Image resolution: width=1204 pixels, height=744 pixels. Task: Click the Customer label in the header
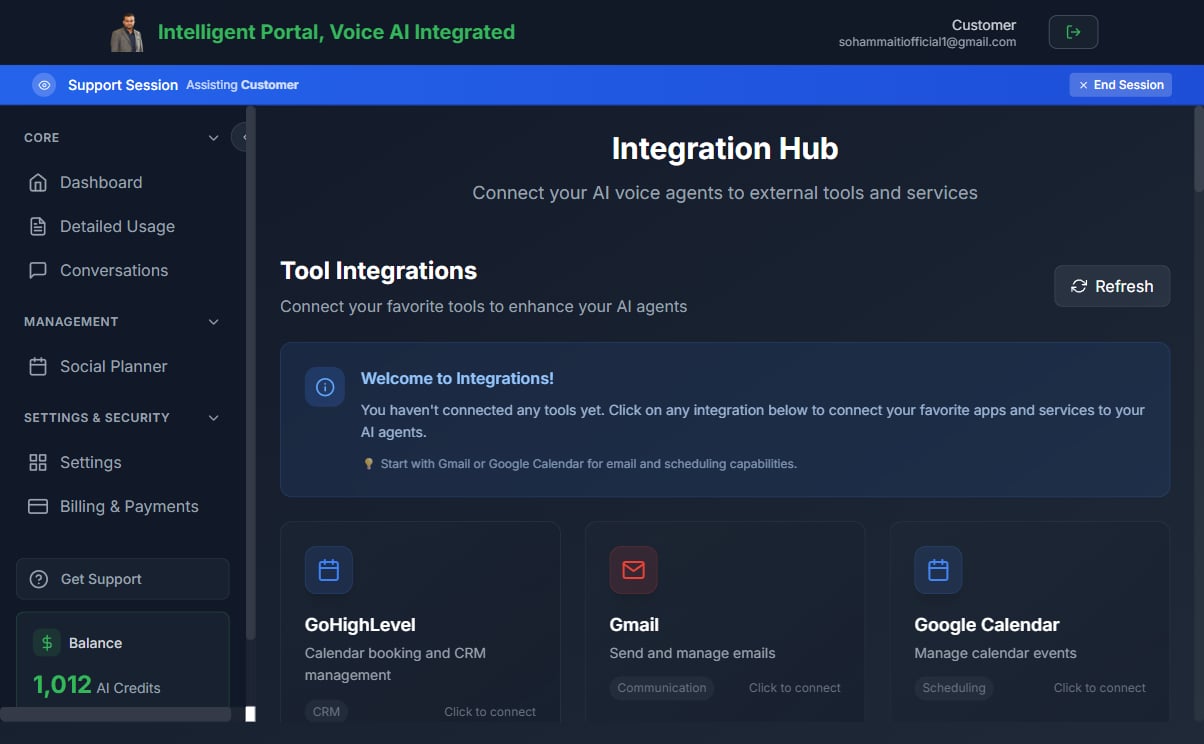click(984, 25)
